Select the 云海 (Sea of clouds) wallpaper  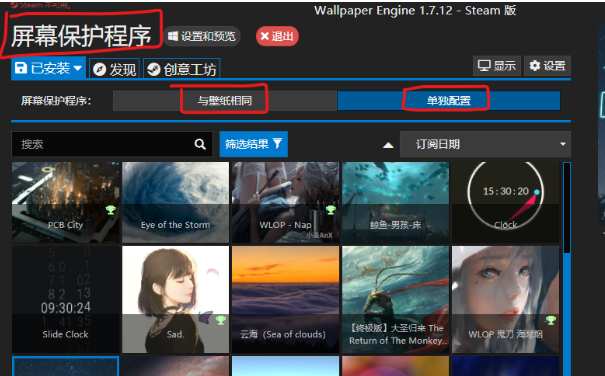286,300
